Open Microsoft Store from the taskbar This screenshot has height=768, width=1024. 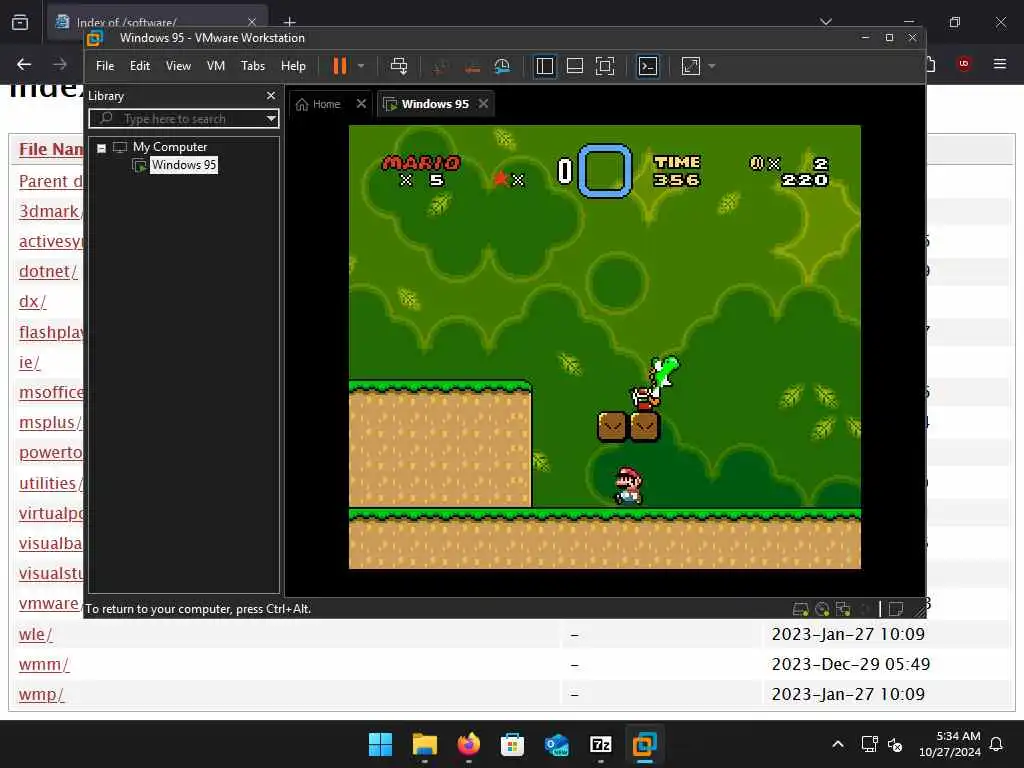coord(513,744)
